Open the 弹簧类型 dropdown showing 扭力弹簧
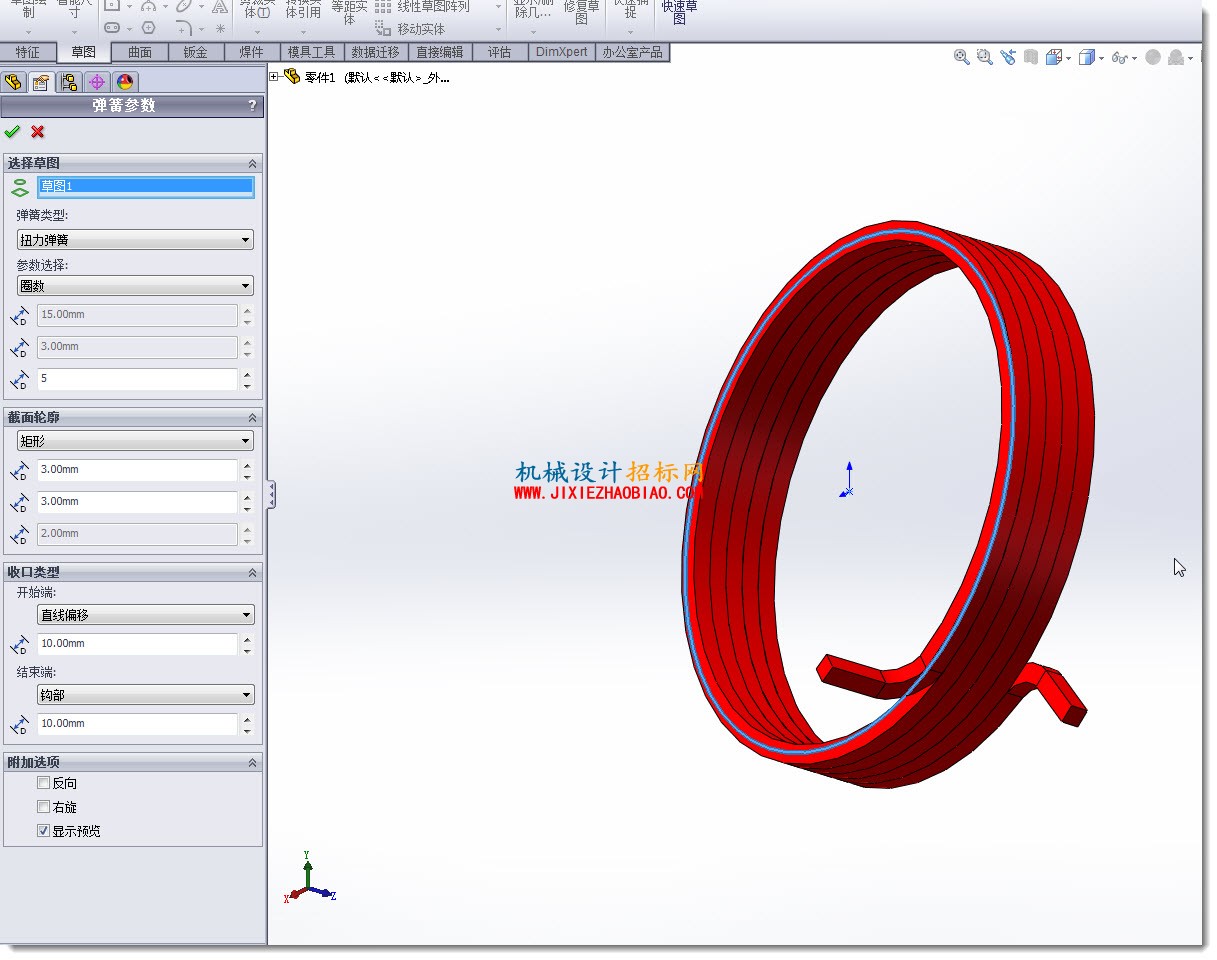 coord(135,240)
